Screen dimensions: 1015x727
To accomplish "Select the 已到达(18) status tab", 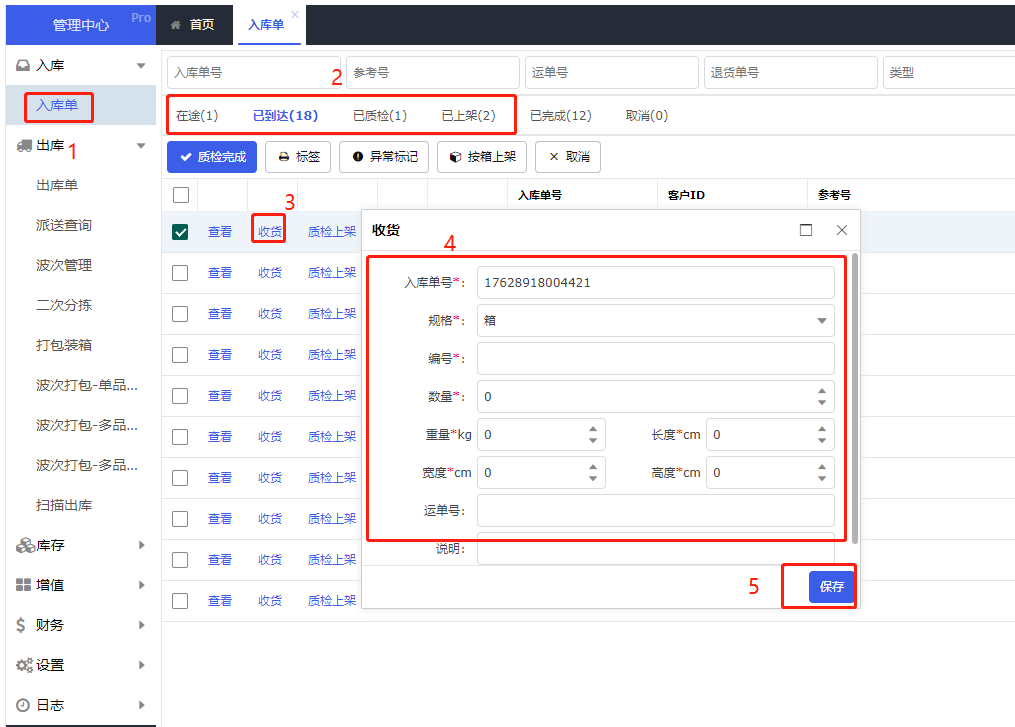I will click(x=285, y=116).
